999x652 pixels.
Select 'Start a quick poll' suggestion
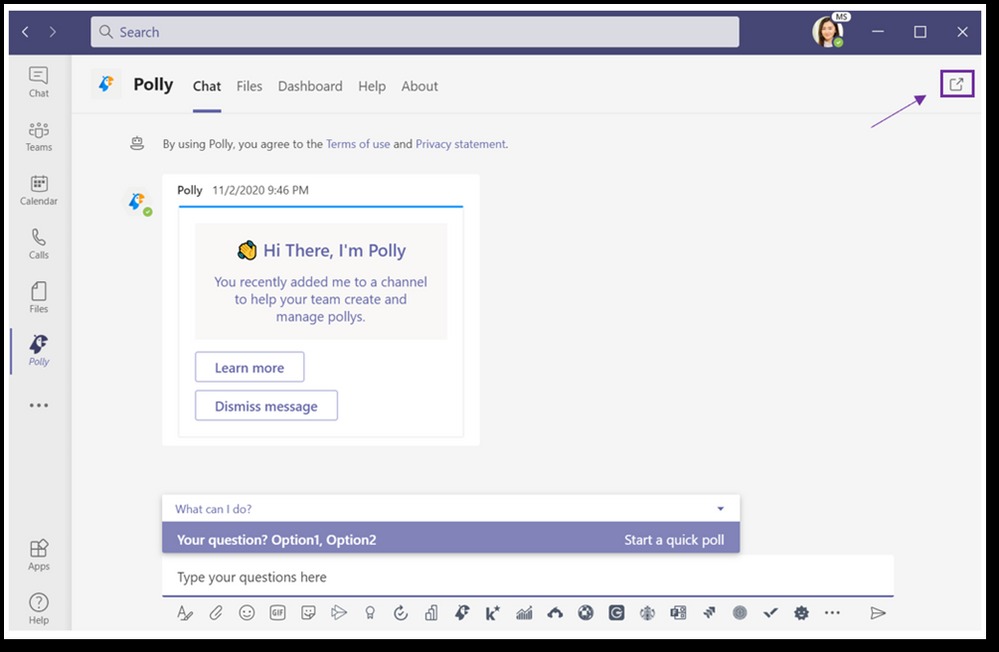674,540
